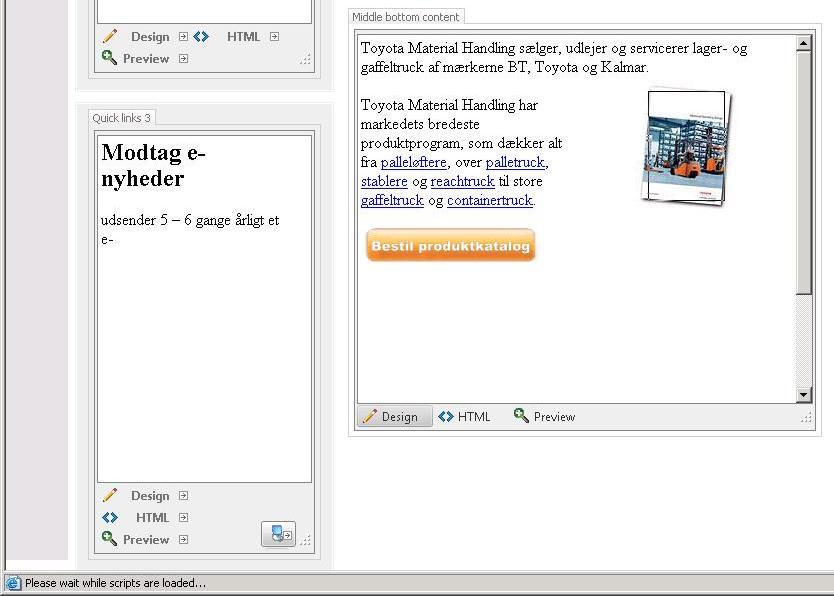Open the stablere link
Image resolution: width=834 pixels, height=596 pixels.
click(x=384, y=181)
